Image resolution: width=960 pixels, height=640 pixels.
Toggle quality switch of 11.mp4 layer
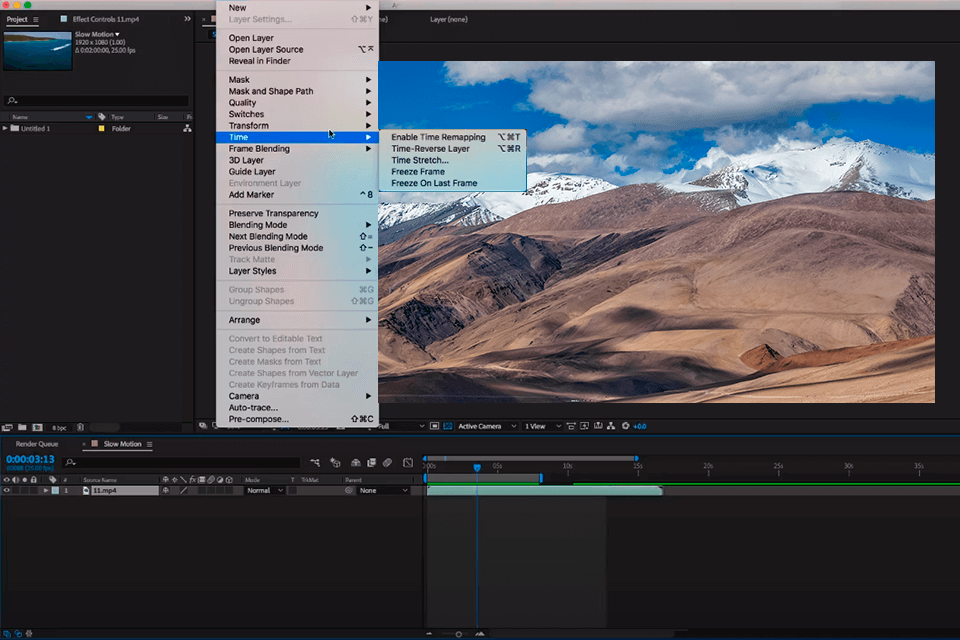point(183,491)
